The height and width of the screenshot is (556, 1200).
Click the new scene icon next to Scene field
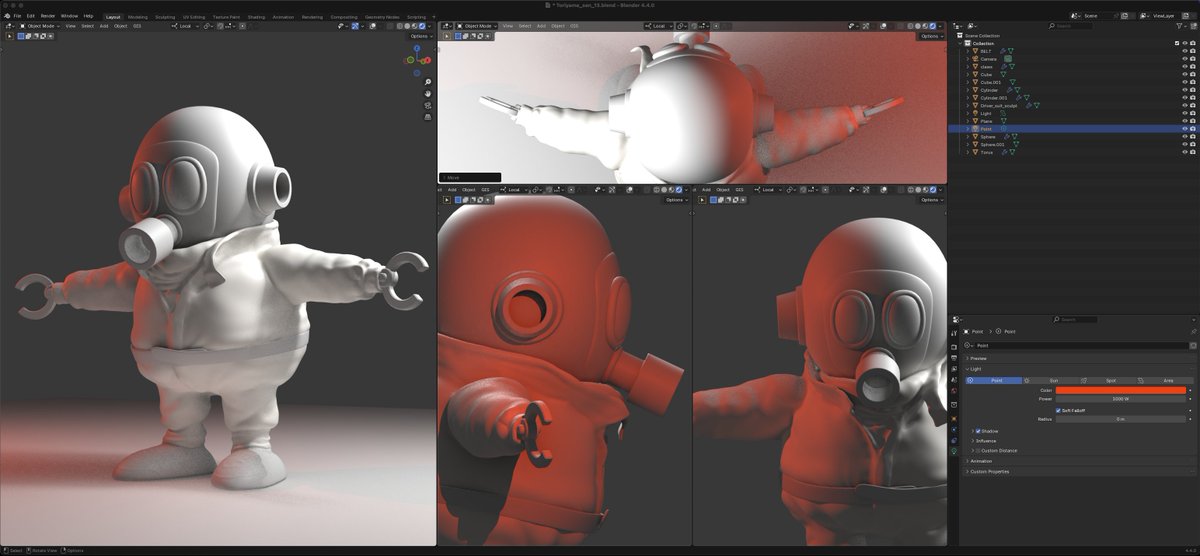point(1124,16)
